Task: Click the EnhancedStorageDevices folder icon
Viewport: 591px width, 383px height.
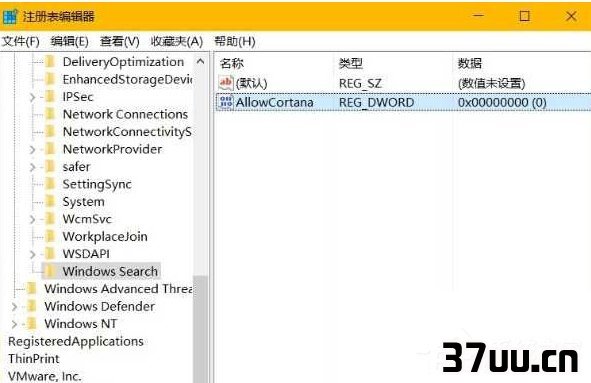Action: tap(50, 79)
